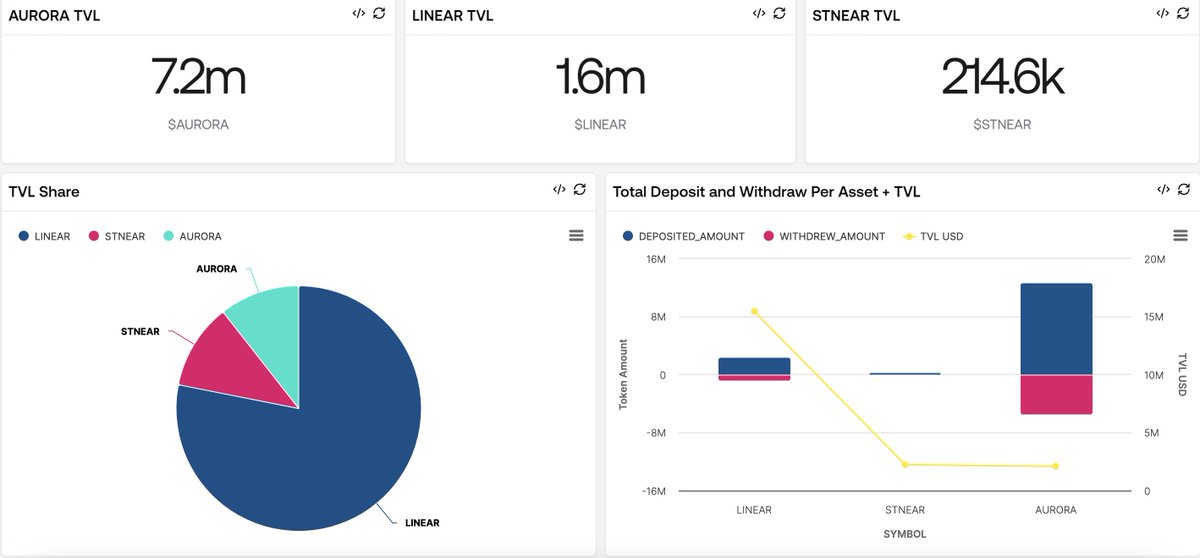1200x558 pixels.
Task: Click the LINEAR x-axis category label
Action: [x=754, y=510]
